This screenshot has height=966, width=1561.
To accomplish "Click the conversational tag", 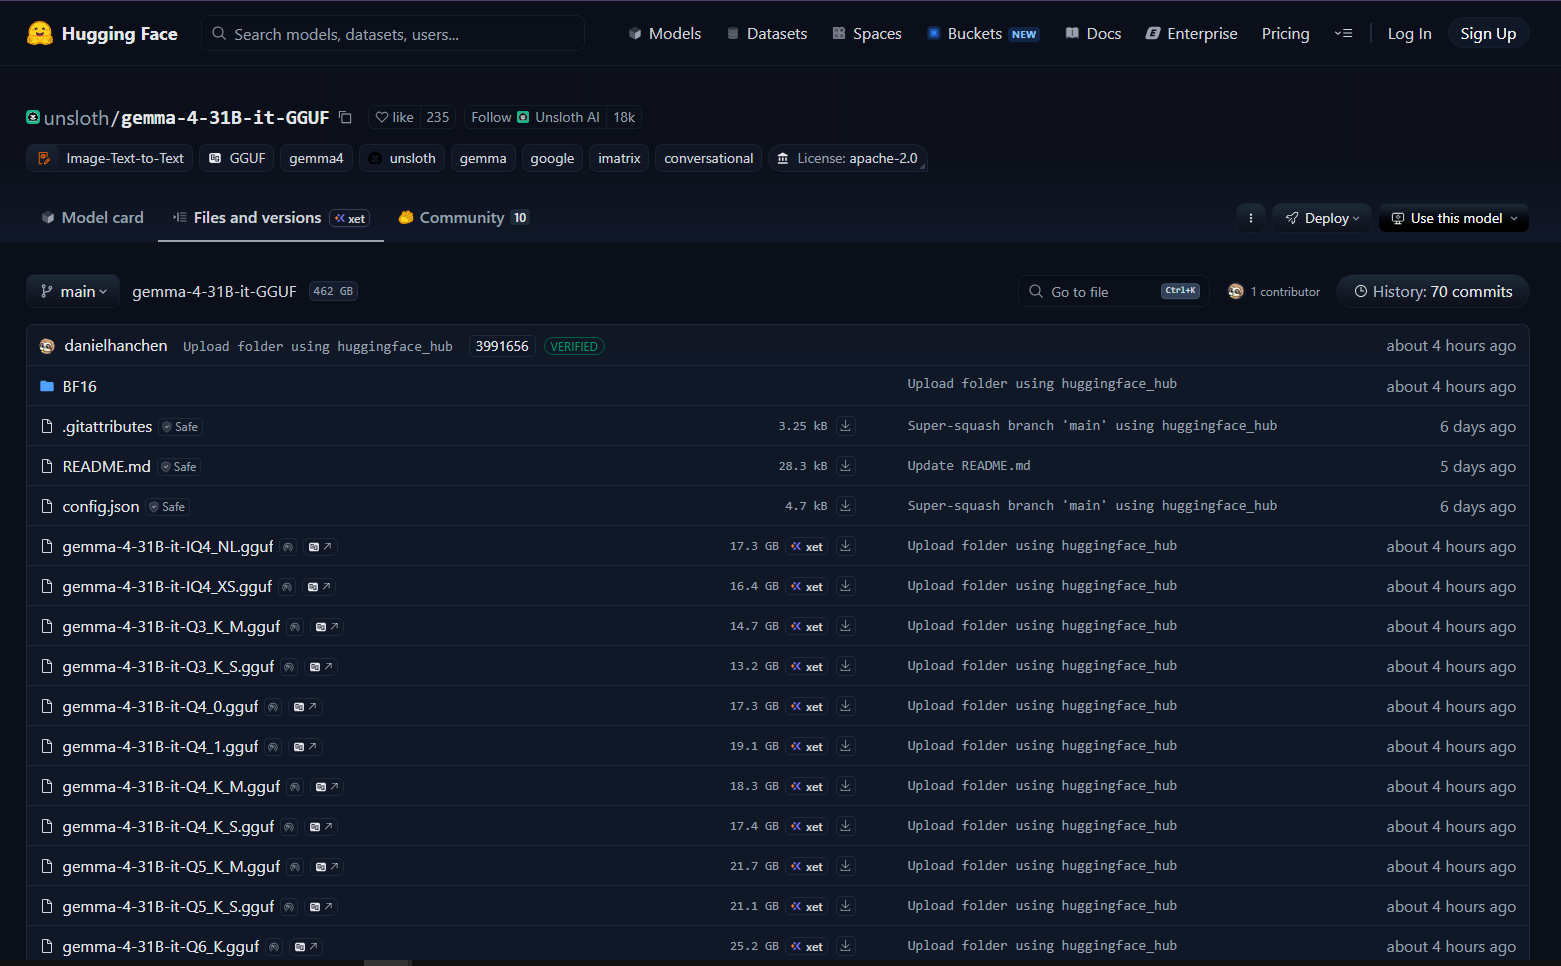I will point(709,158).
